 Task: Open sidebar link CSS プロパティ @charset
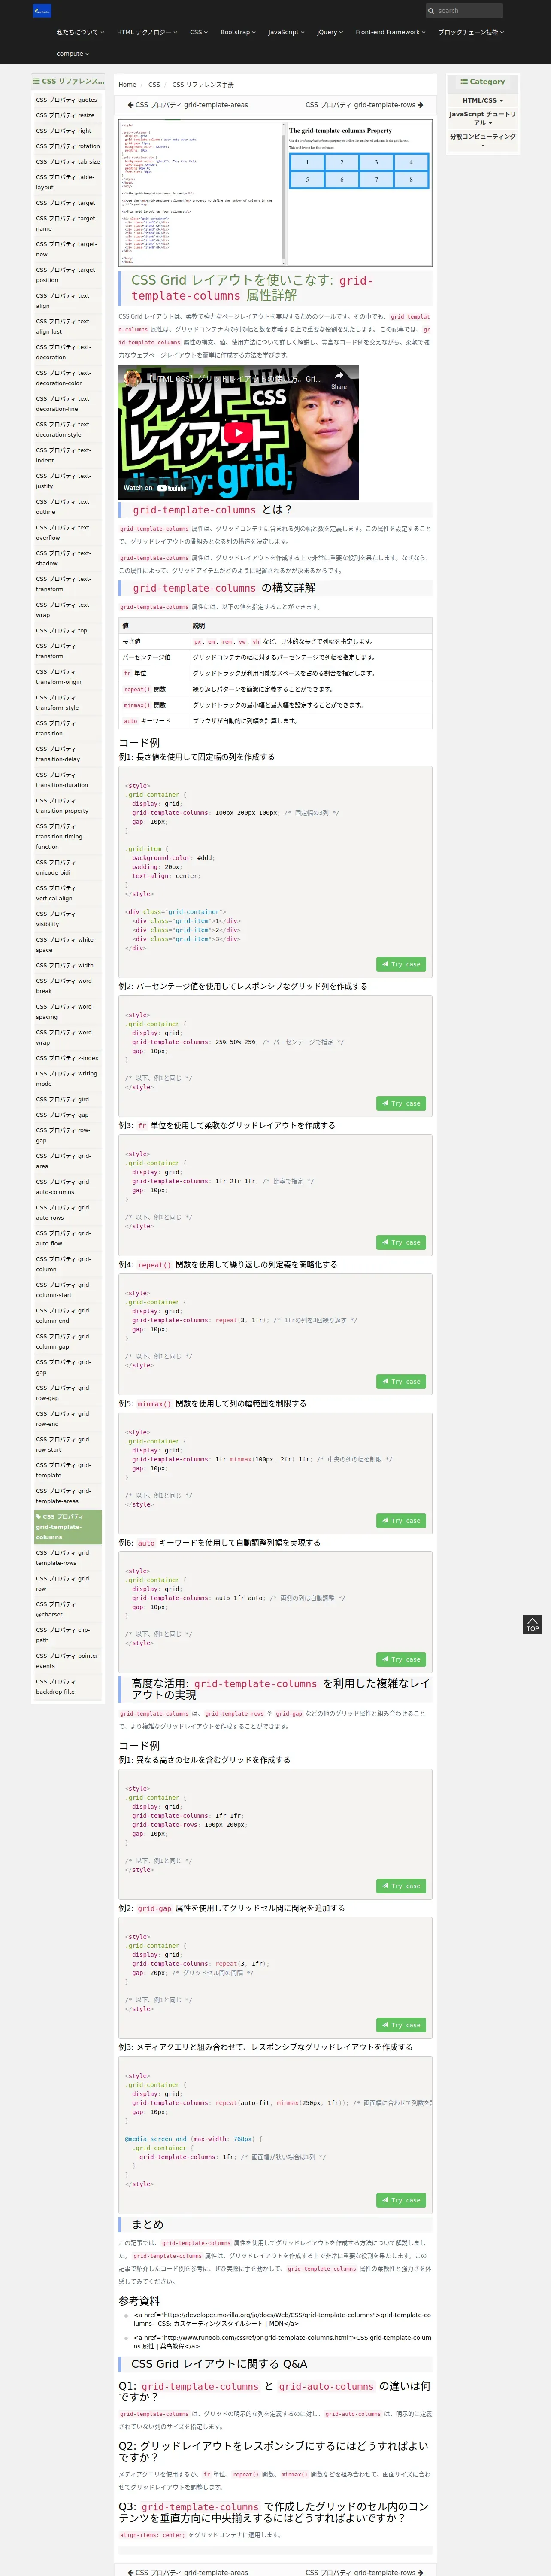click(67, 1609)
